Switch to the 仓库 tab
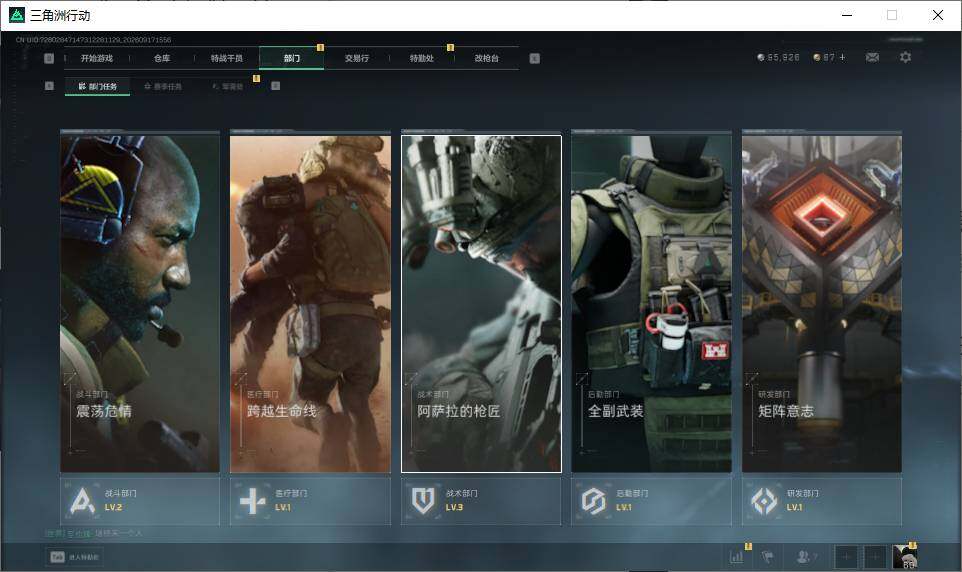The width and height of the screenshot is (962, 572). [162, 58]
